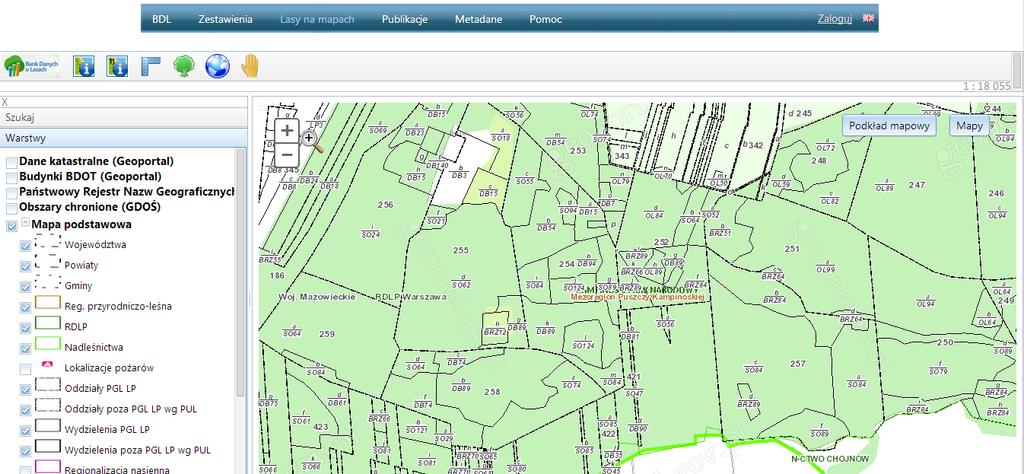Select the first map info tool icon
This screenshot has height=474, width=1024.
(x=84, y=66)
